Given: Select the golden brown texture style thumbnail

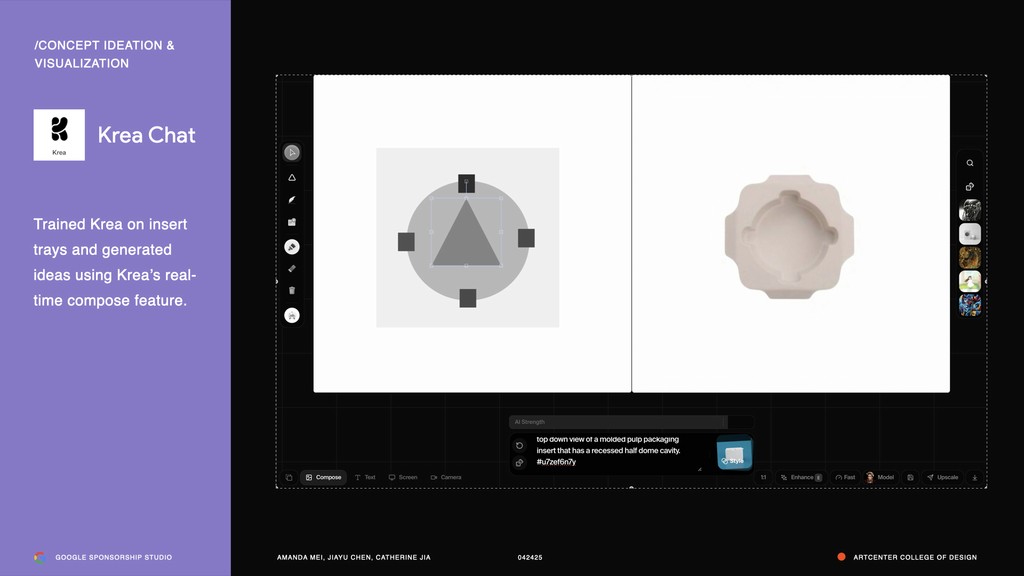Looking at the screenshot, I should (970, 257).
